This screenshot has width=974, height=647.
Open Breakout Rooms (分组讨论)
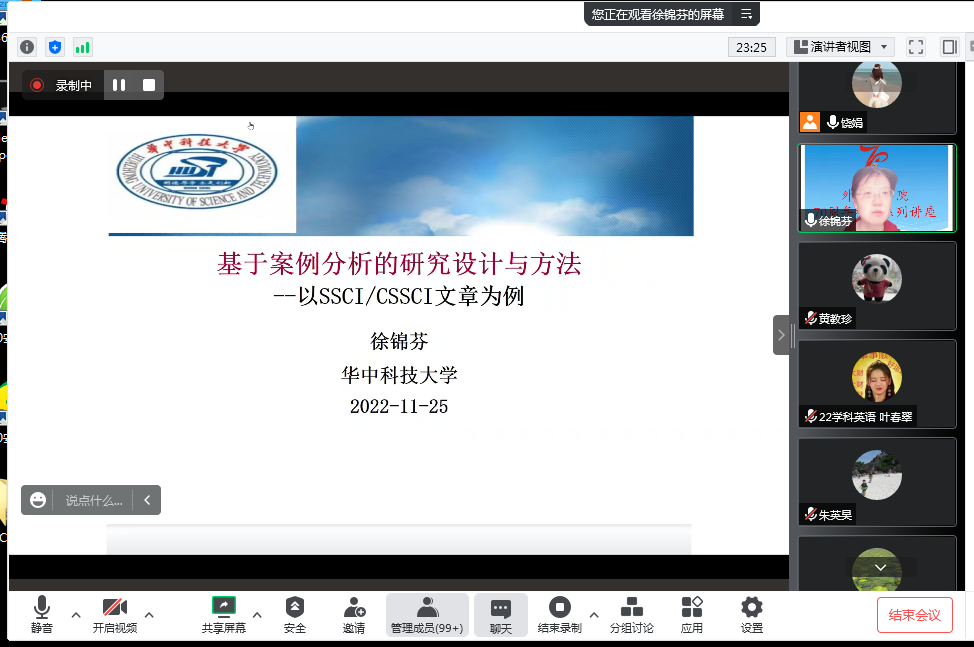click(x=632, y=615)
